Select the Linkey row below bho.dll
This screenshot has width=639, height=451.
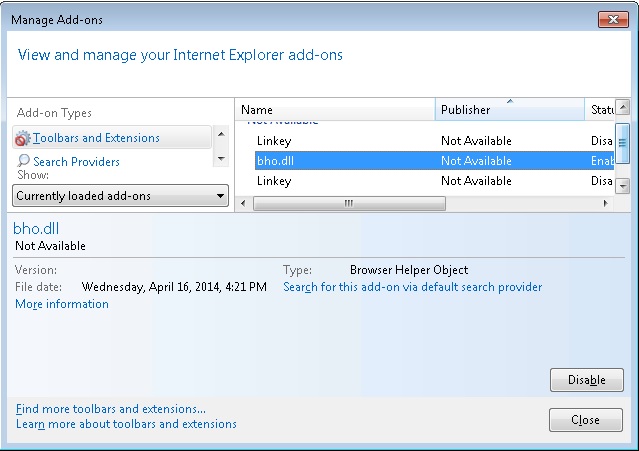tap(434, 180)
